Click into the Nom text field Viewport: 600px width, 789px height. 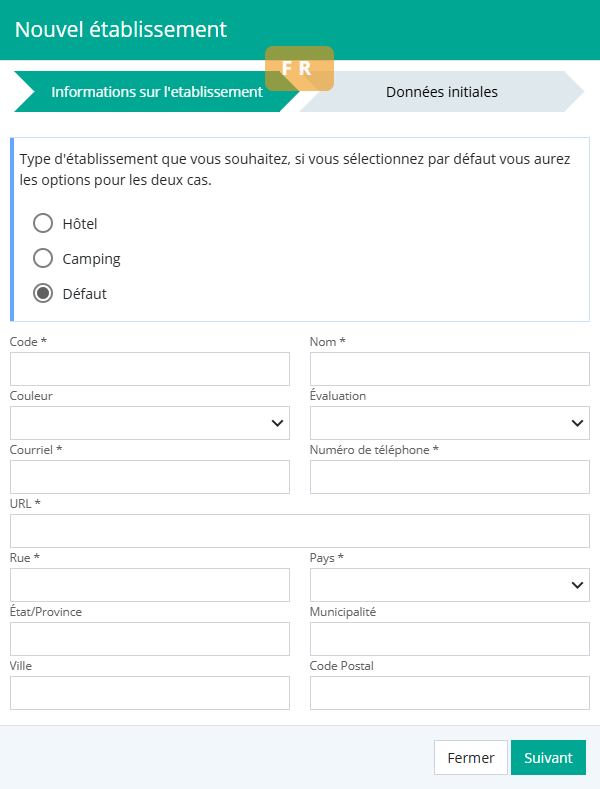coord(450,369)
